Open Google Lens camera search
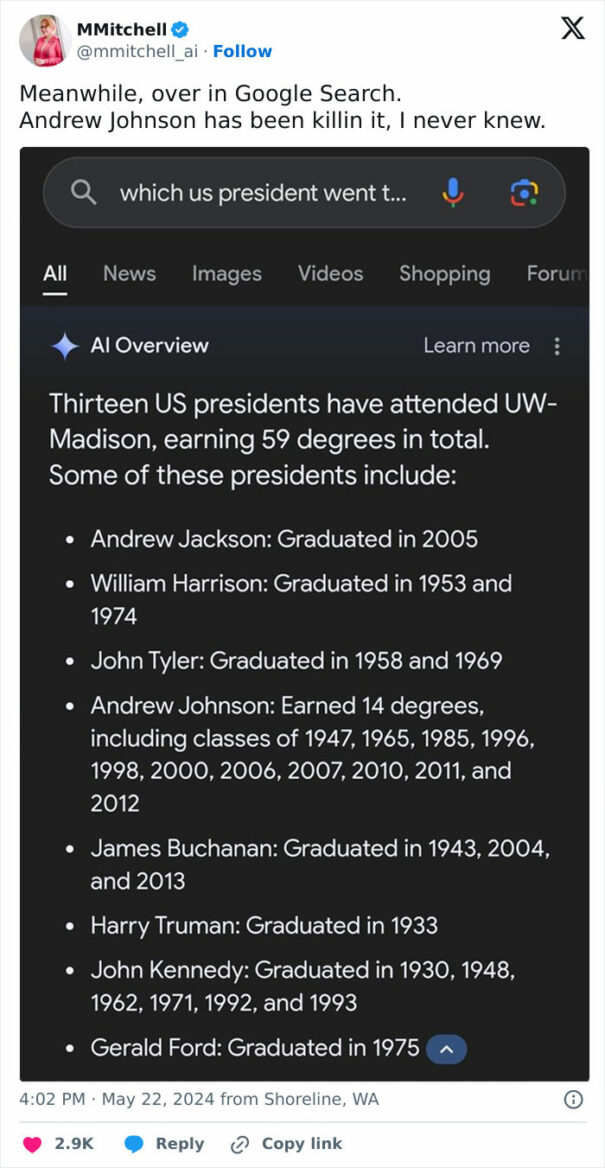605x1168 pixels. click(x=525, y=192)
